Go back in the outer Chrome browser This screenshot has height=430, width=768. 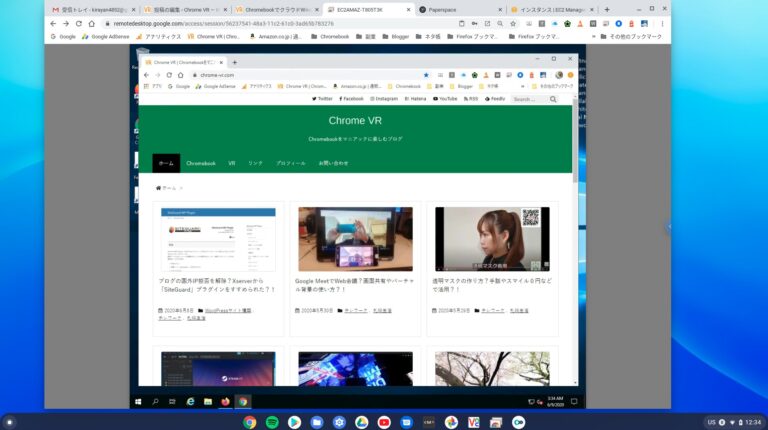pyautogui.click(x=53, y=24)
